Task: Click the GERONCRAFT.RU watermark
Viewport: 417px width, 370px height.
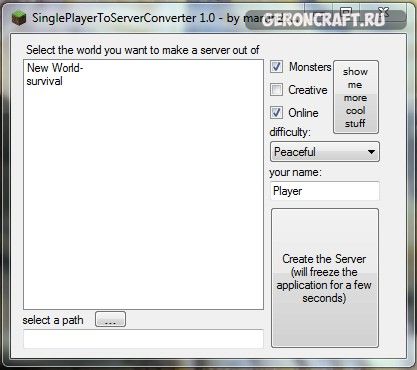Action: 323,20
